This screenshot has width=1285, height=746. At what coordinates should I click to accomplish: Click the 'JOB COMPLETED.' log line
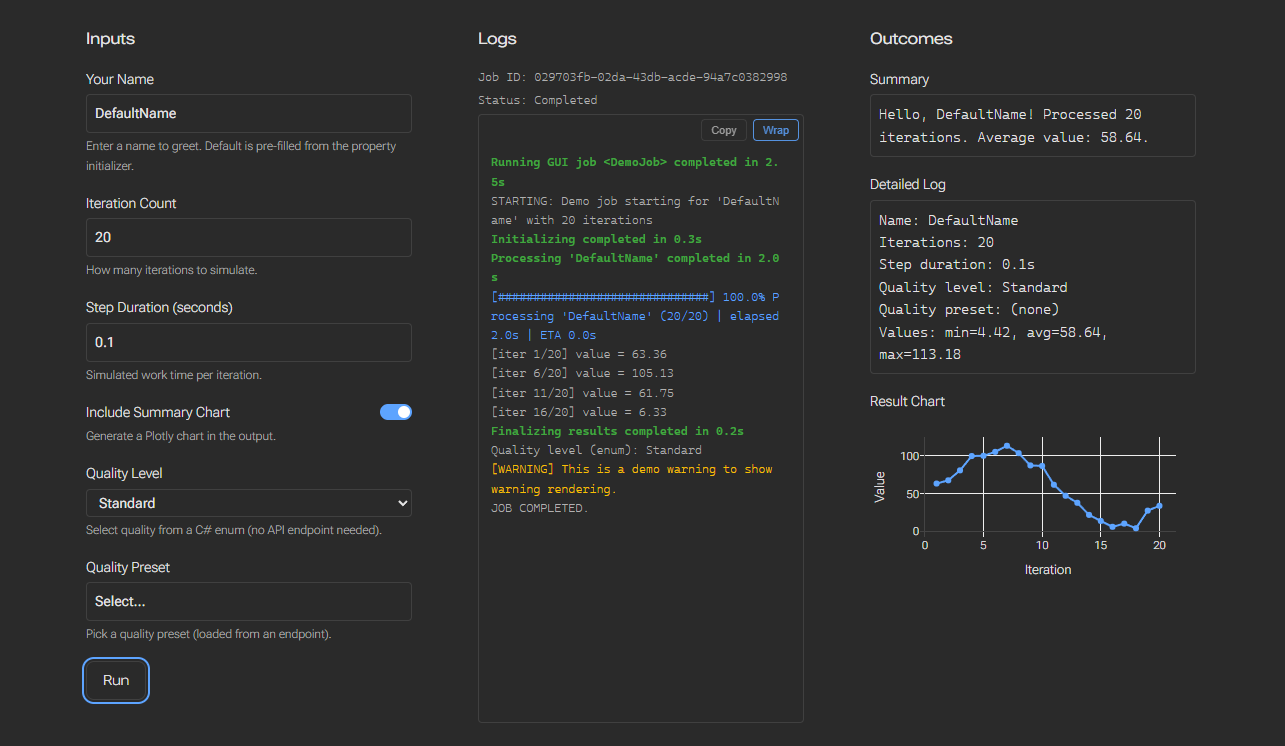(540, 508)
